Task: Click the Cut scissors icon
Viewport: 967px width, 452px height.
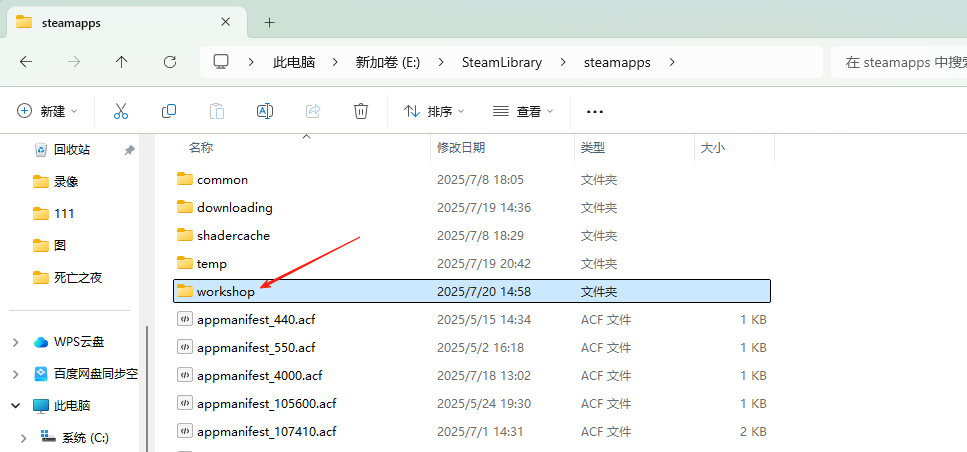Action: point(121,111)
